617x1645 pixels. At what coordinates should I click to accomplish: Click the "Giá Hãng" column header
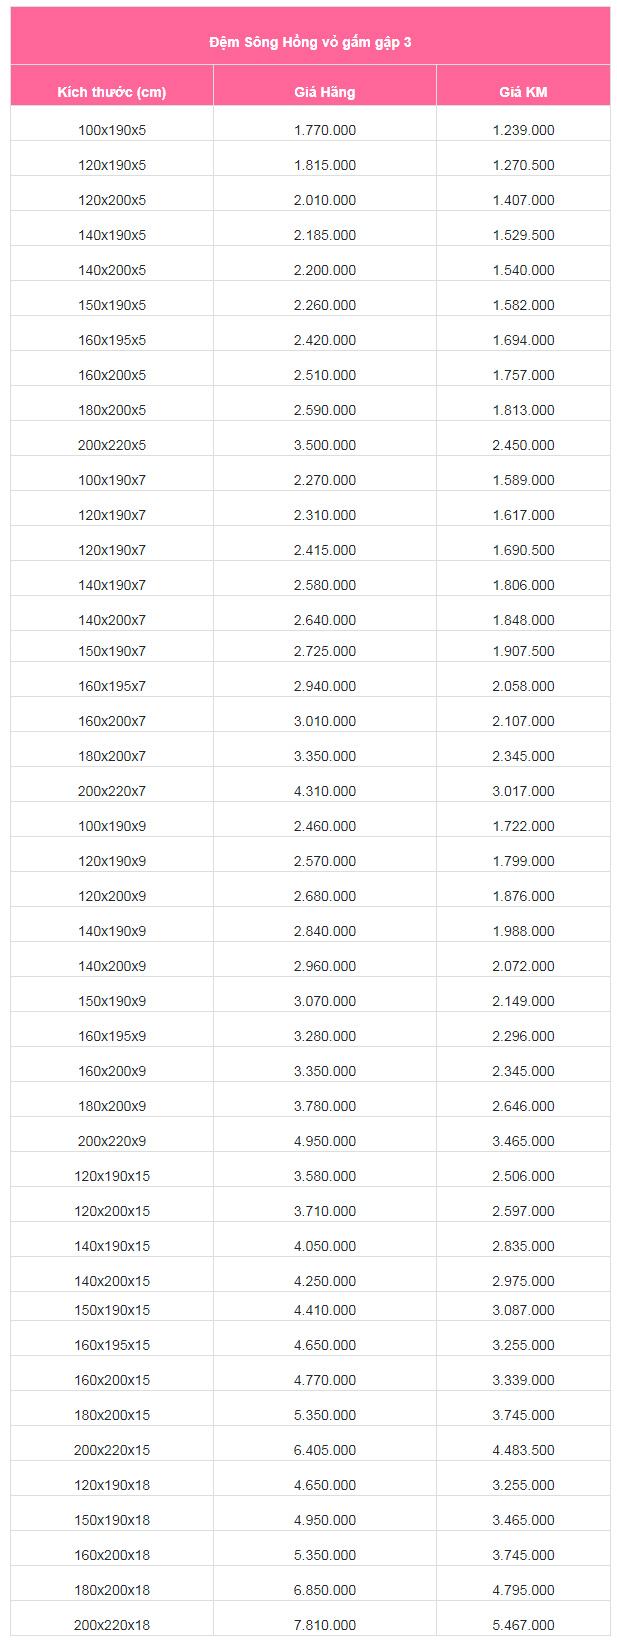325,92
